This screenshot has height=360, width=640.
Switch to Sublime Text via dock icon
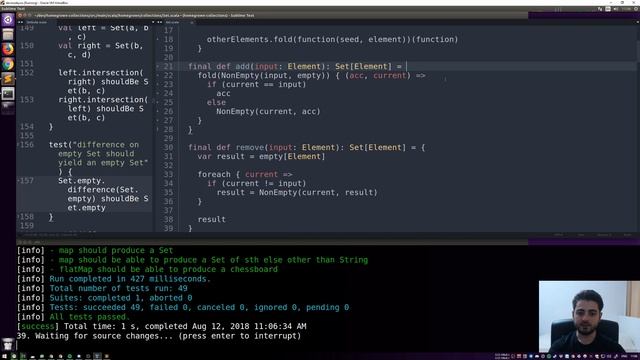(x=8, y=78)
